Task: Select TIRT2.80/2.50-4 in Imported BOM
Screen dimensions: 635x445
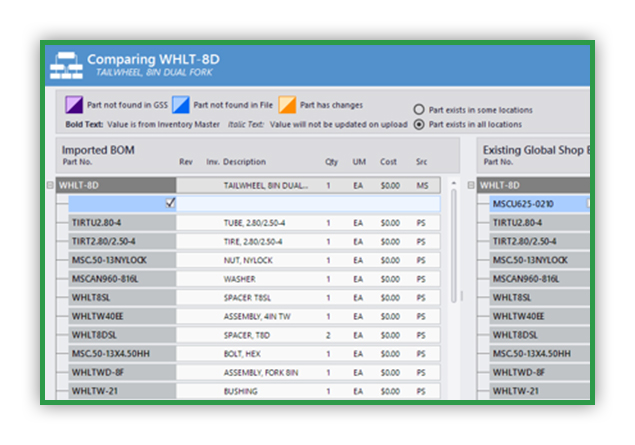Action: pos(122,241)
